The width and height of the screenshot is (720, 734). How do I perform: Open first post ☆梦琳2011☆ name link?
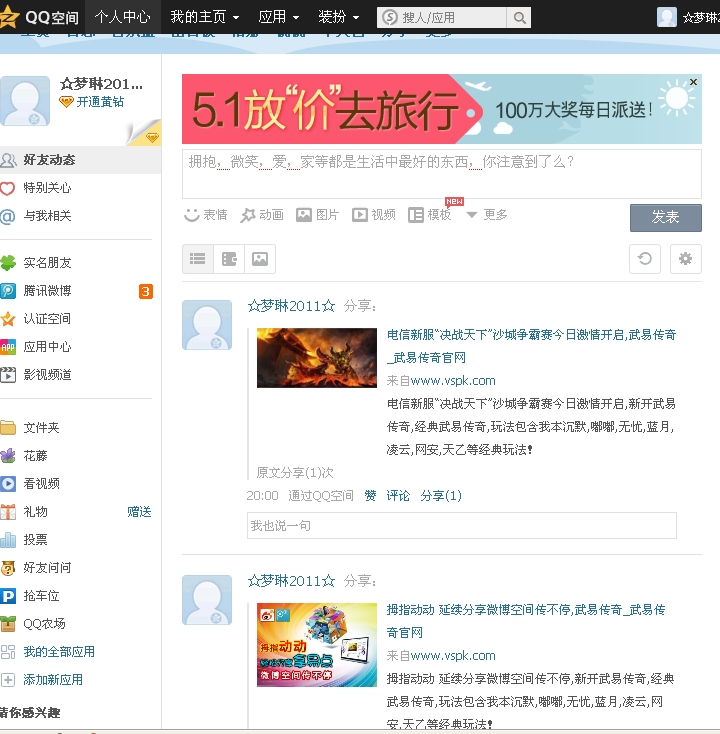(x=291, y=306)
